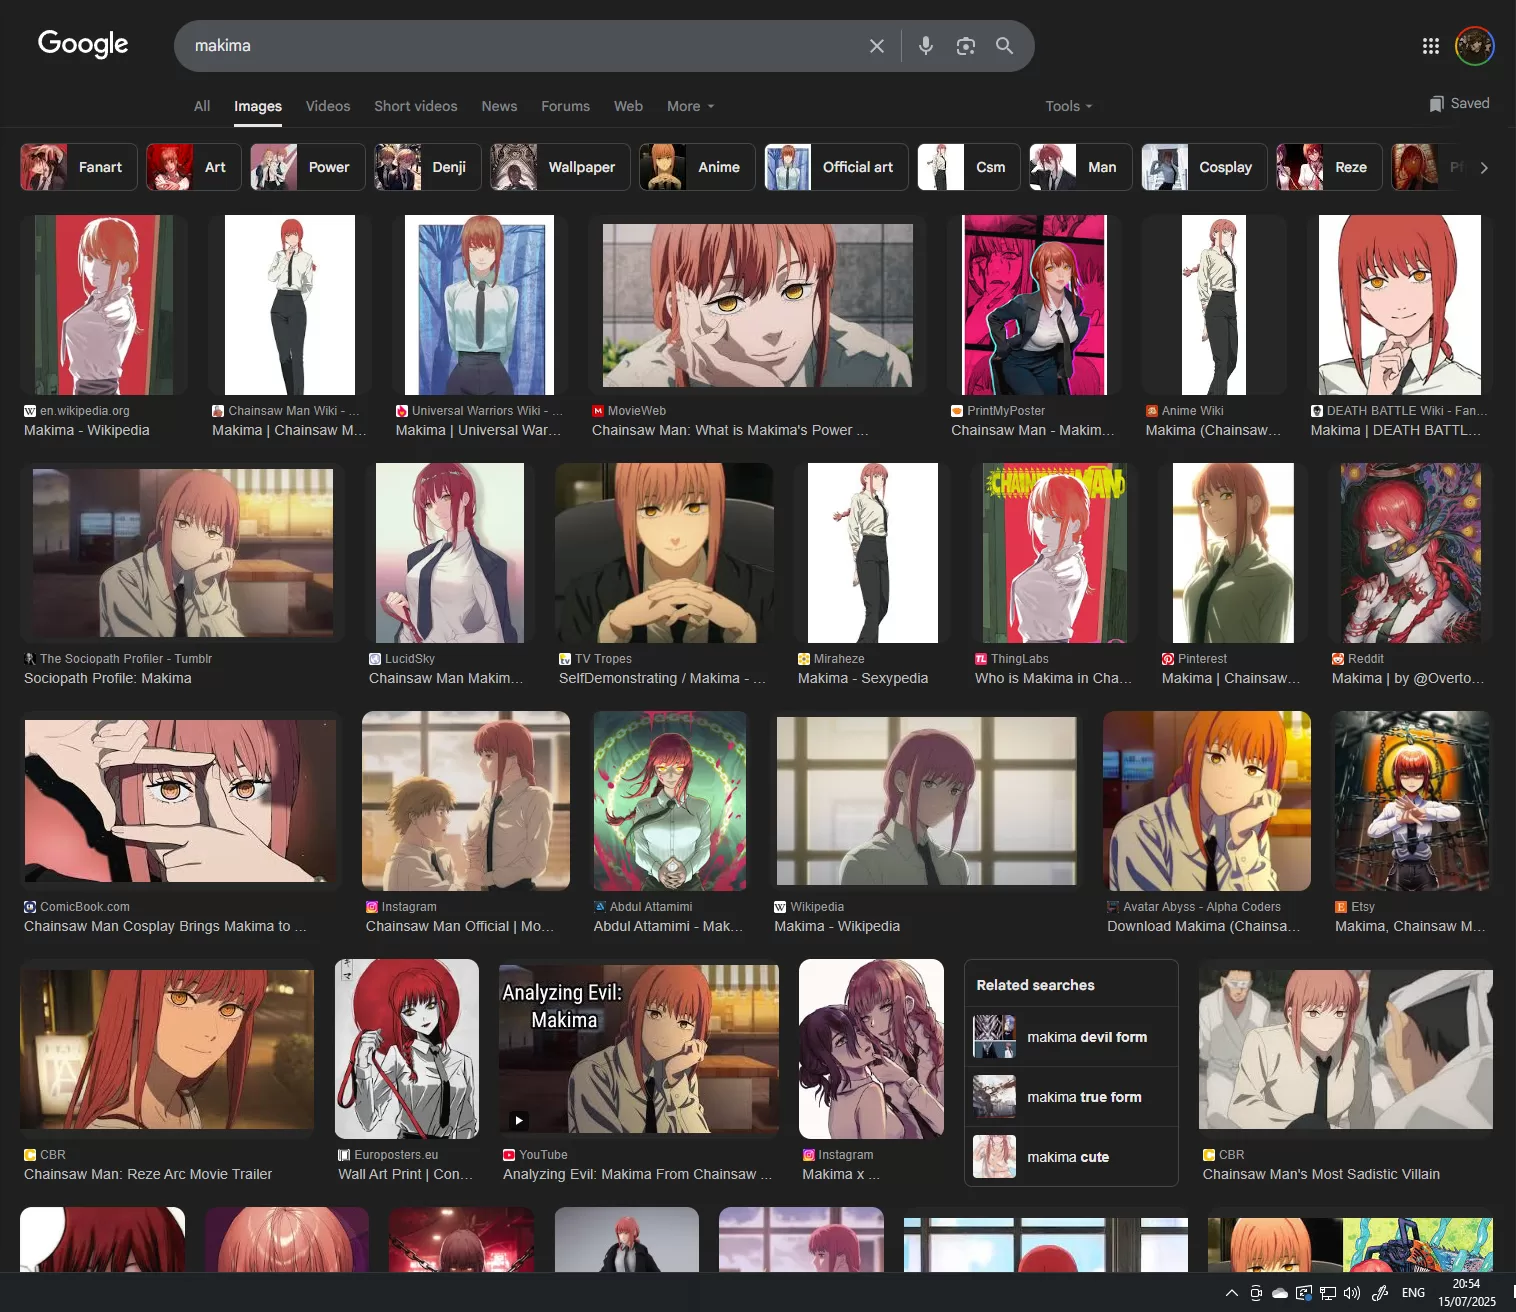The width and height of the screenshot is (1516, 1312).
Task: Select the Cosplay filter chip
Action: 1204,167
